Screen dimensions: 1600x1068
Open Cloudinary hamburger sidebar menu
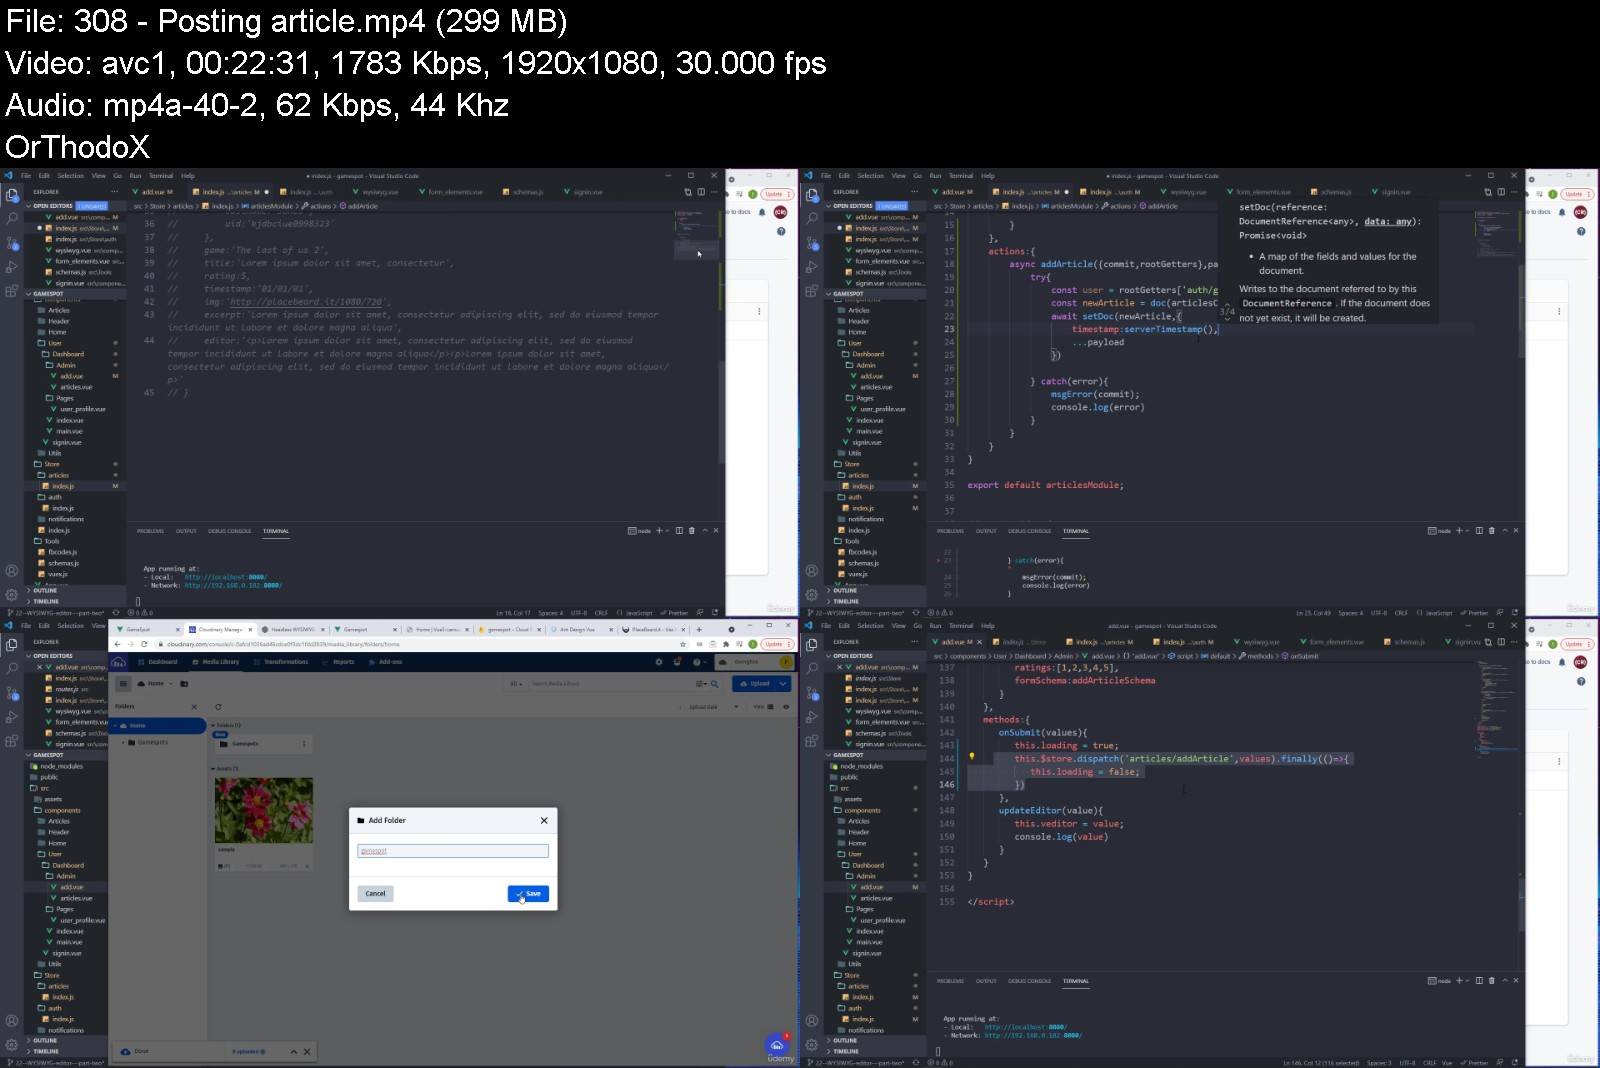(123, 684)
